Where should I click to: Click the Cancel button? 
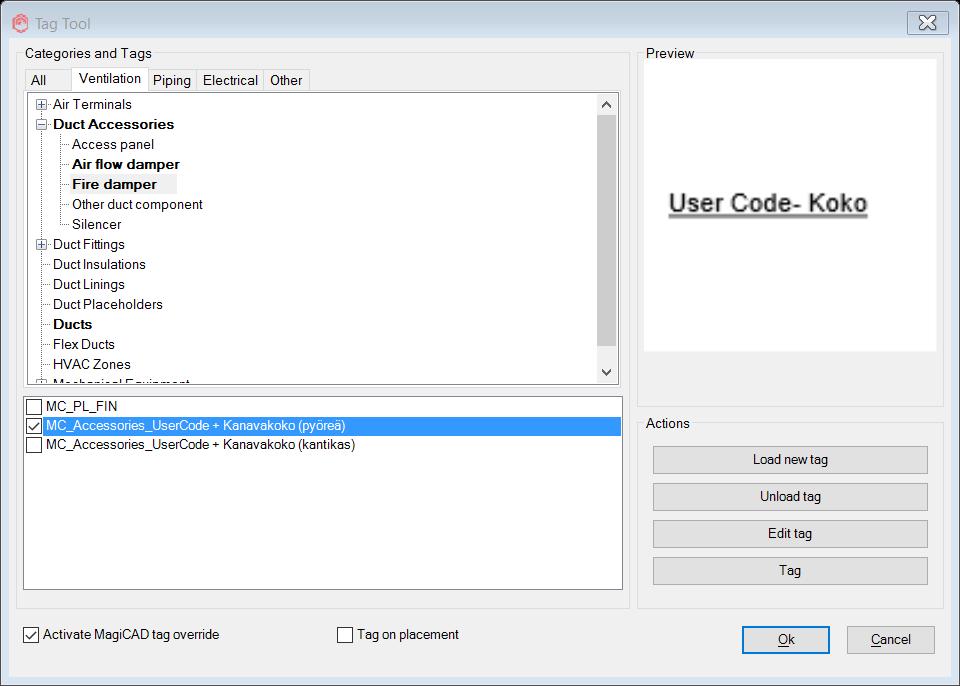point(891,640)
